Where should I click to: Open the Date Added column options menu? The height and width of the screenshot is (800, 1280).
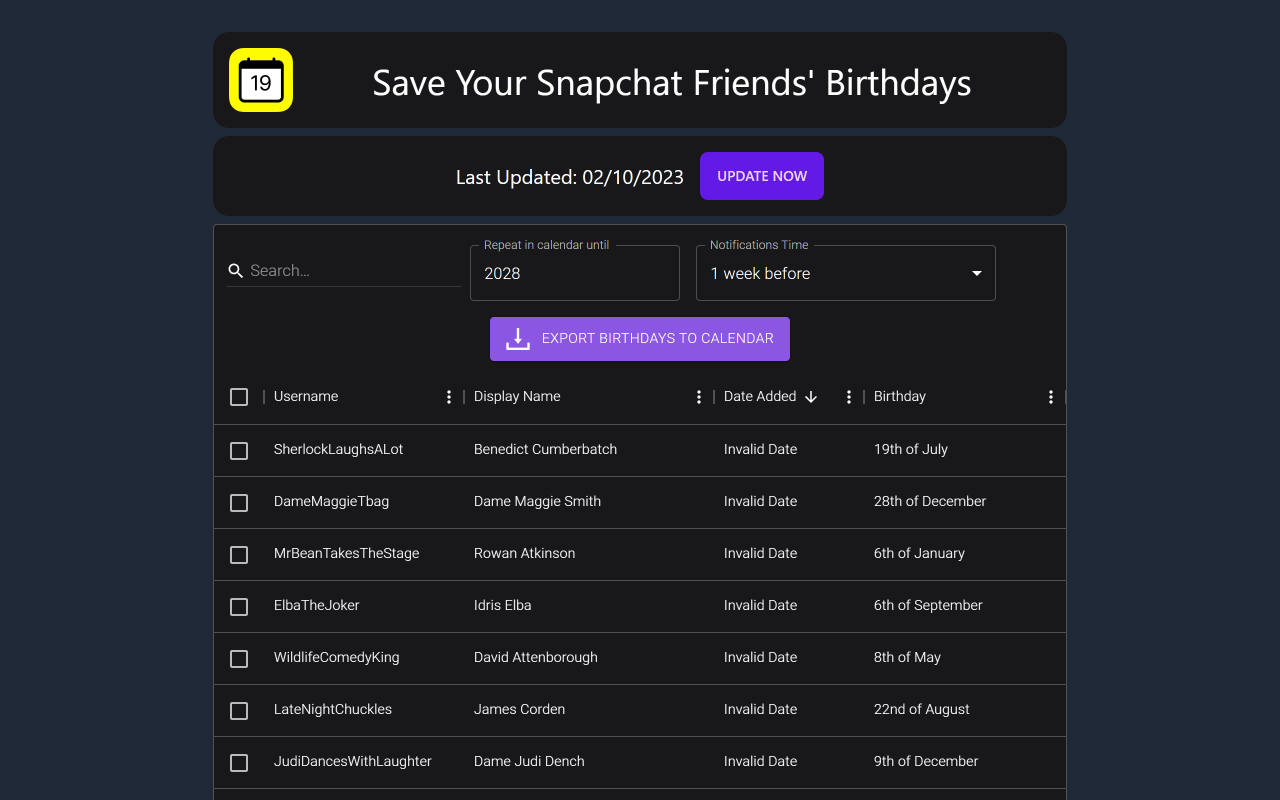pyautogui.click(x=848, y=396)
